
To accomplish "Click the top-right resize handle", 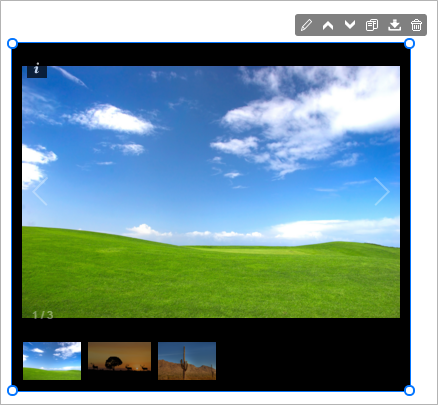I will [409, 44].
